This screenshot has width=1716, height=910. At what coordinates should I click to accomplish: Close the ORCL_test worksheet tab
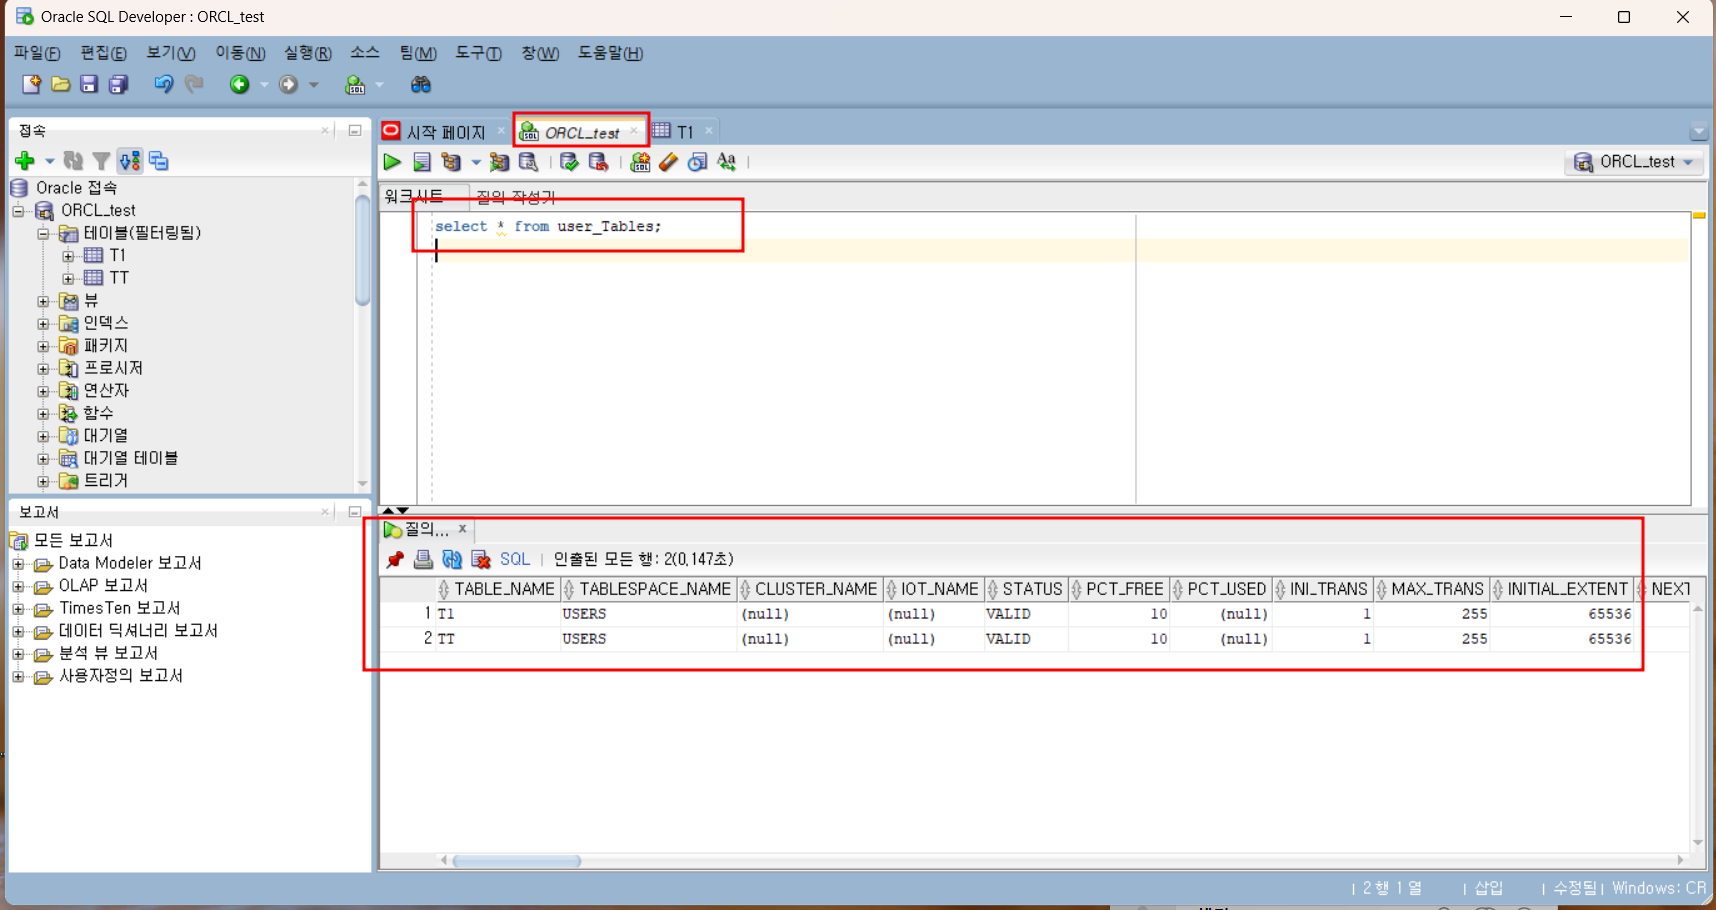tap(634, 131)
